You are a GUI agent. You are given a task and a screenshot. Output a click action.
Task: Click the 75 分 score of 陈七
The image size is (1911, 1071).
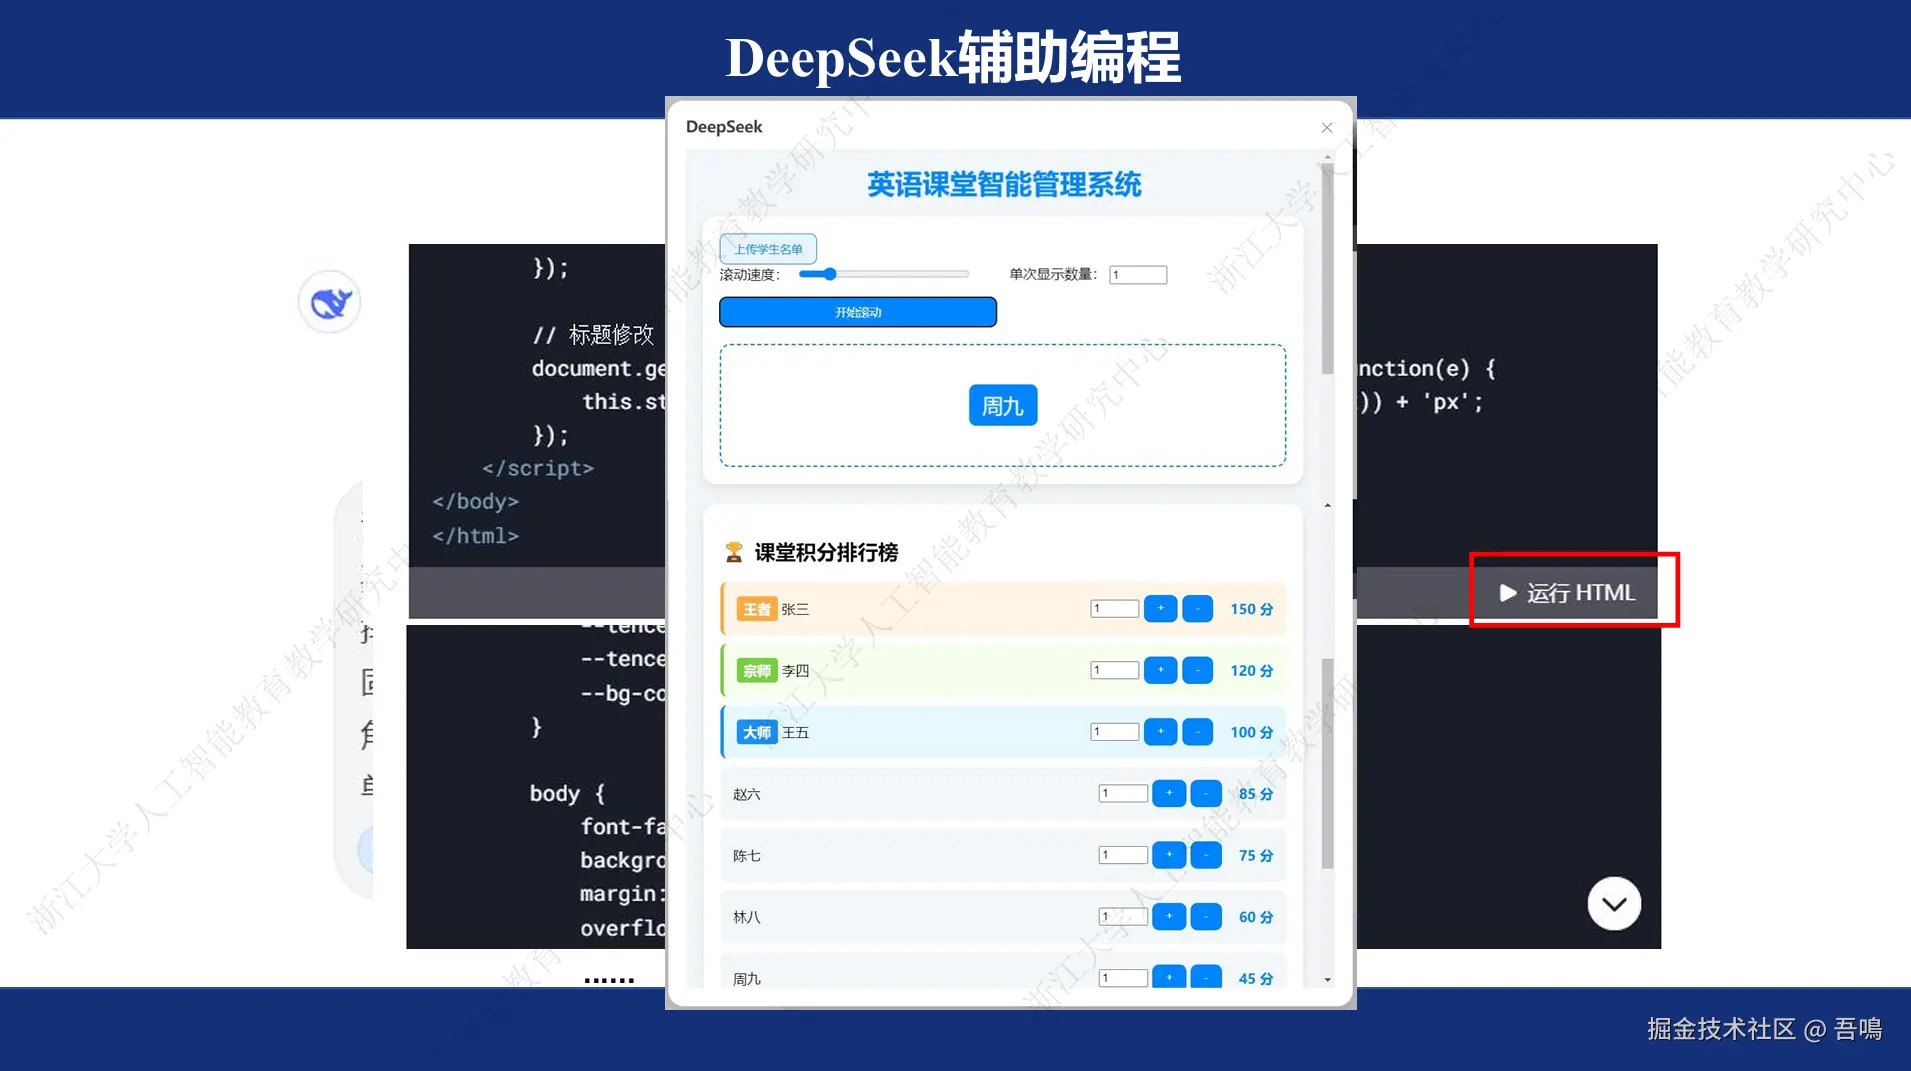click(1256, 856)
